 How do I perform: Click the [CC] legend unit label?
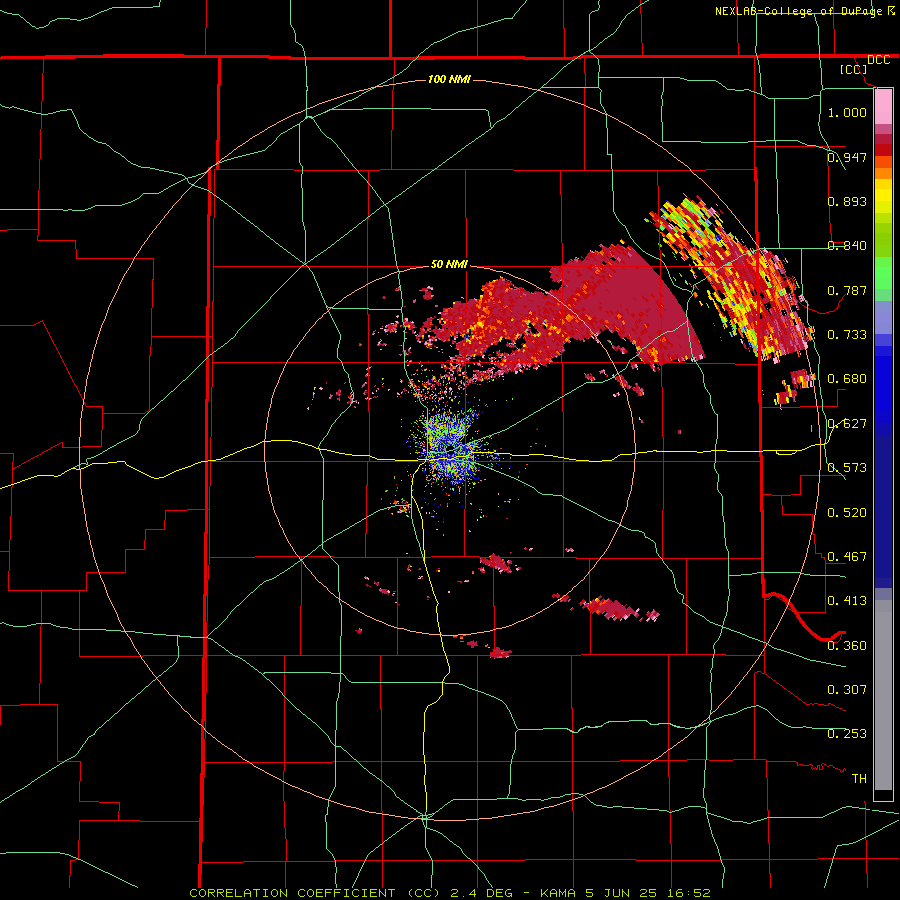pos(854,69)
